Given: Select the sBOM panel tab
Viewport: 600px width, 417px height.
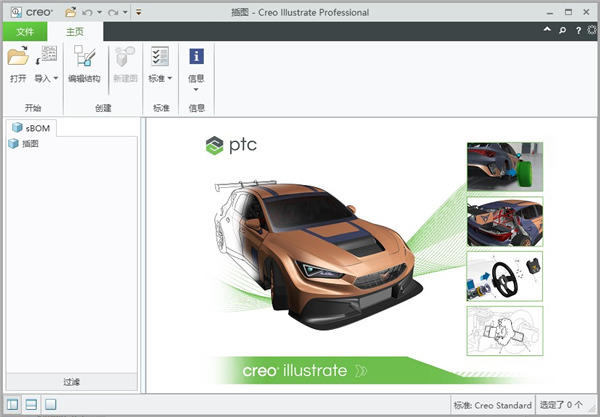Looking at the screenshot, I should [x=31, y=128].
